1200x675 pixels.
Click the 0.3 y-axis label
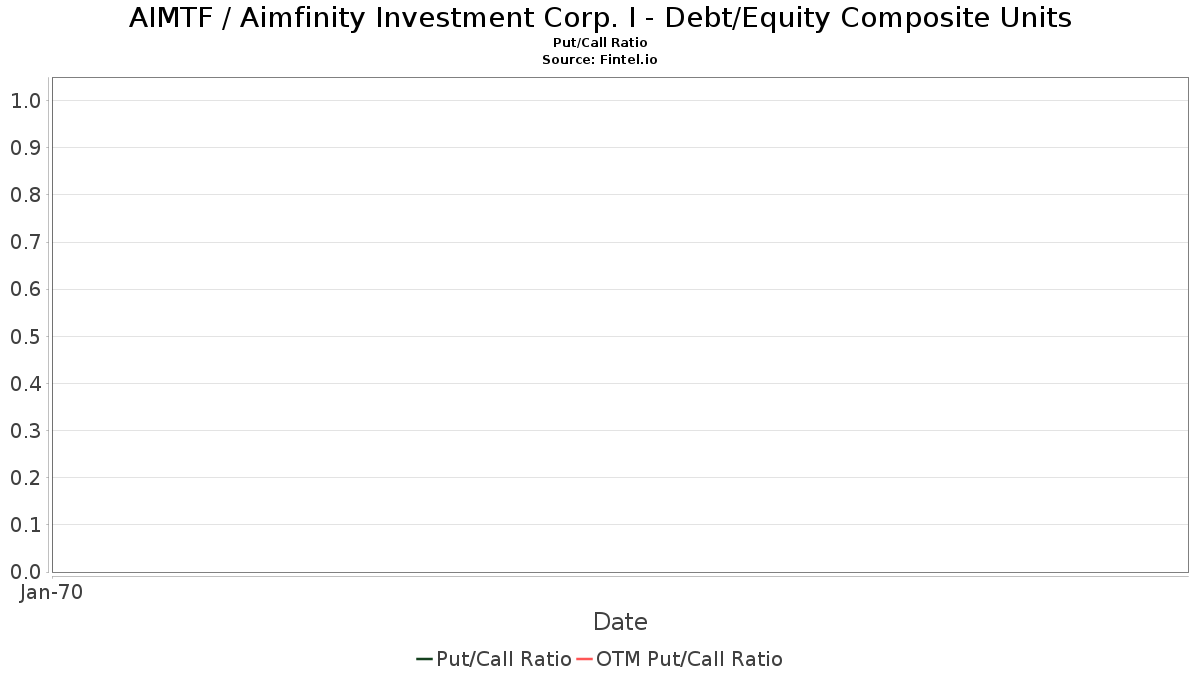click(x=25, y=430)
